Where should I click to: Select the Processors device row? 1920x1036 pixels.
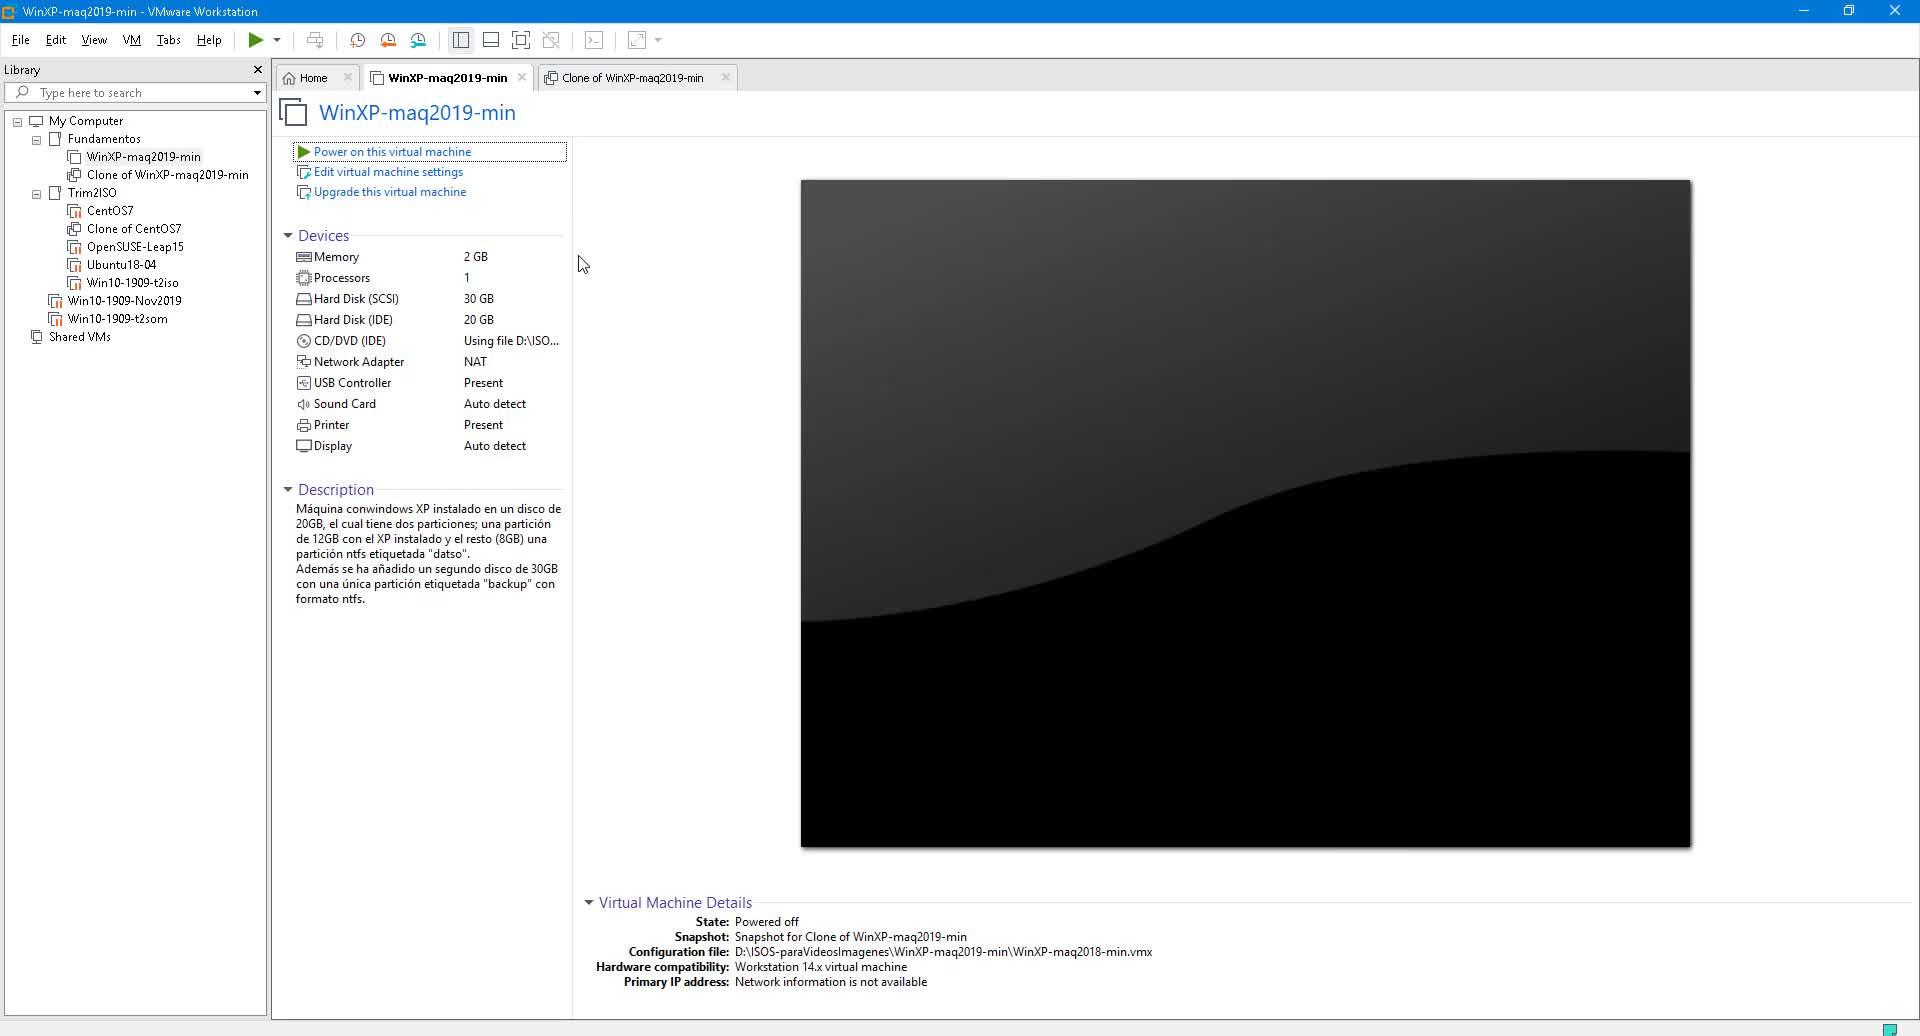coord(428,278)
